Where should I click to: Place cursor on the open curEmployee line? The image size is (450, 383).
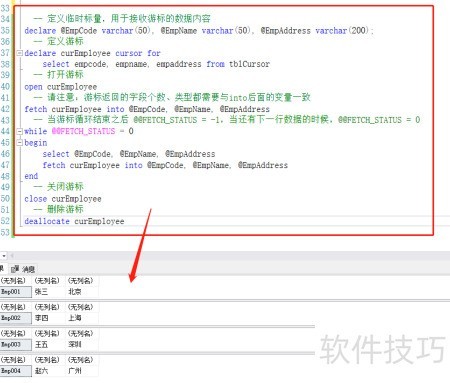(x=61, y=87)
